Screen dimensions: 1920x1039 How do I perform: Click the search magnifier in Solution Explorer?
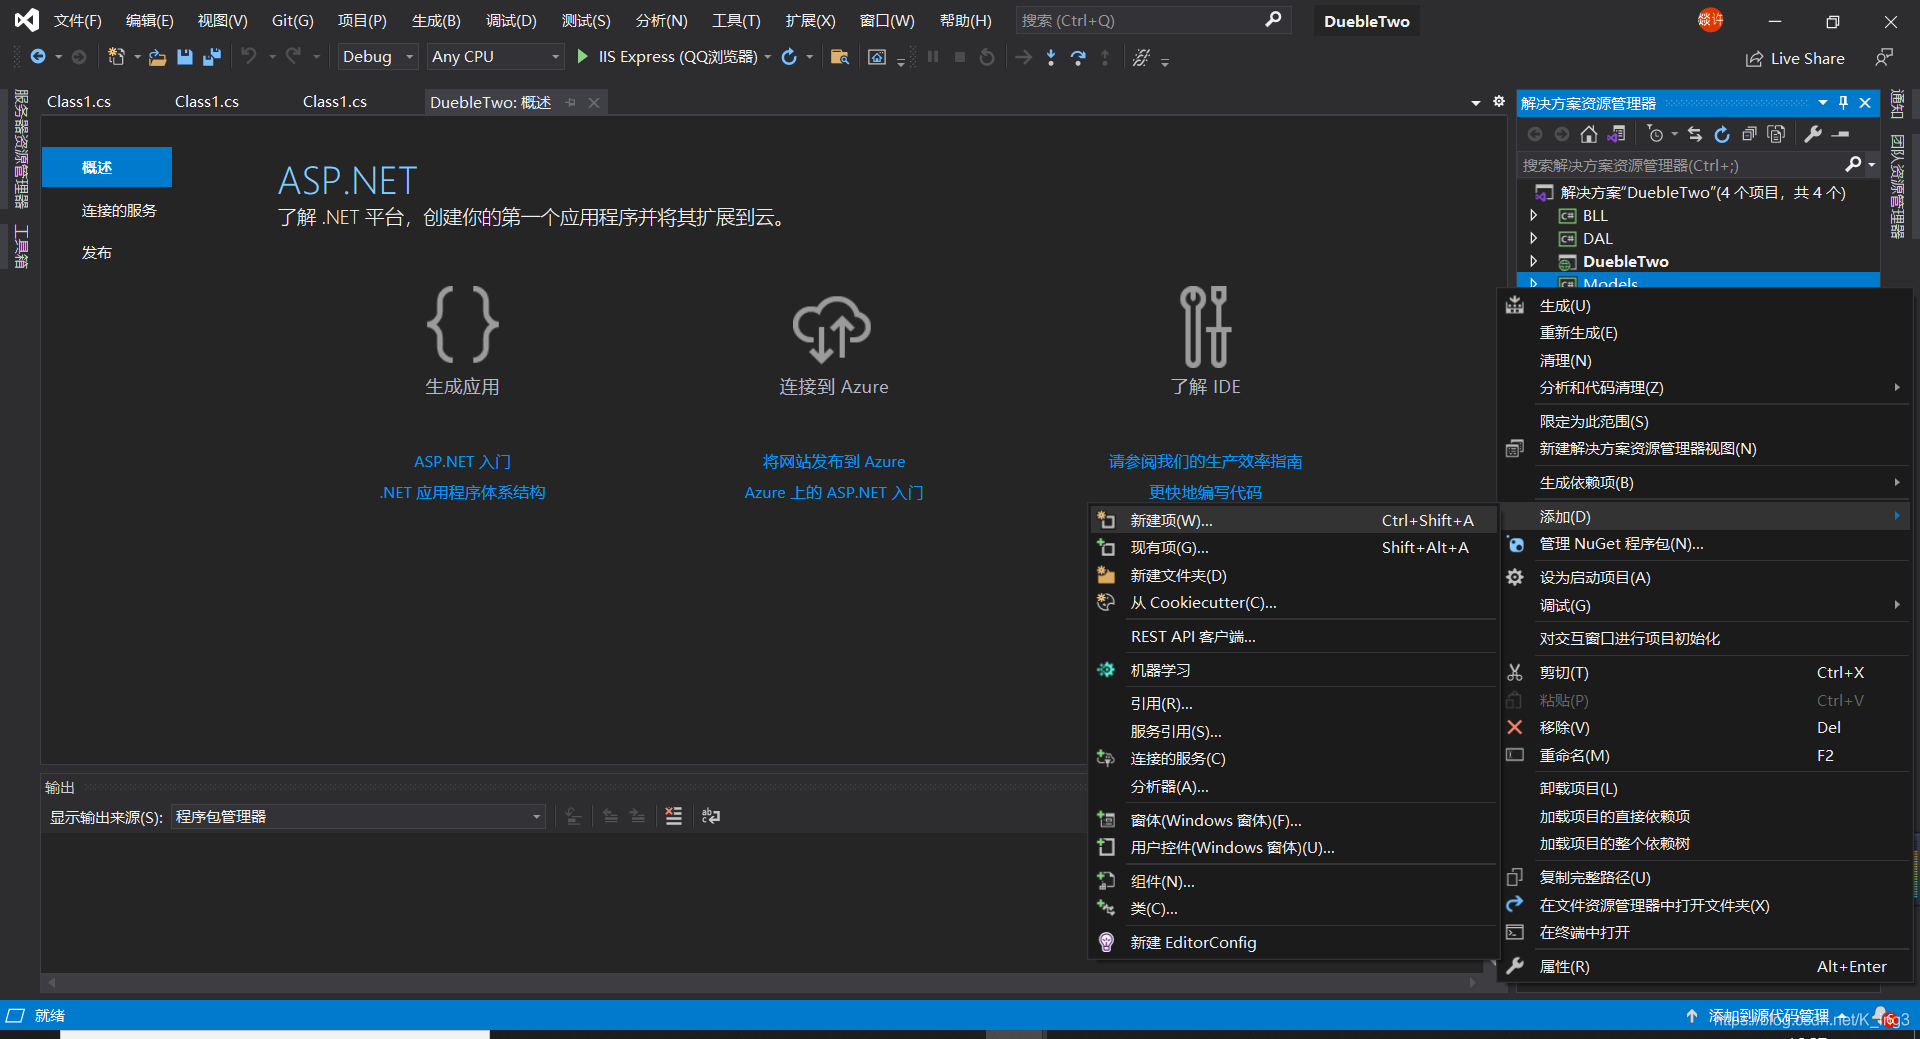(x=1853, y=164)
